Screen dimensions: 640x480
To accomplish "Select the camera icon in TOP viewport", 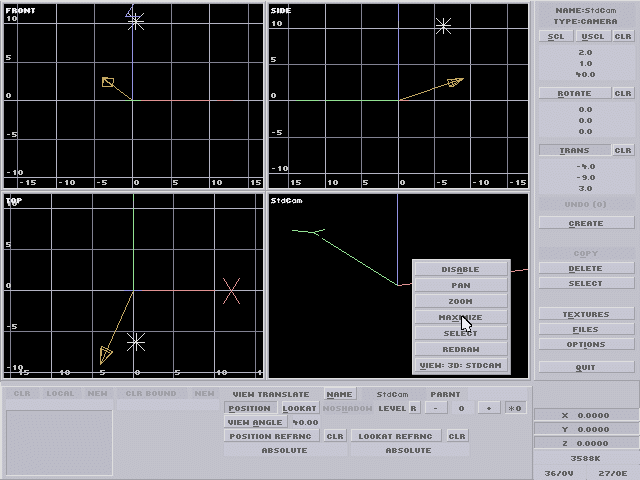I will coord(106,354).
